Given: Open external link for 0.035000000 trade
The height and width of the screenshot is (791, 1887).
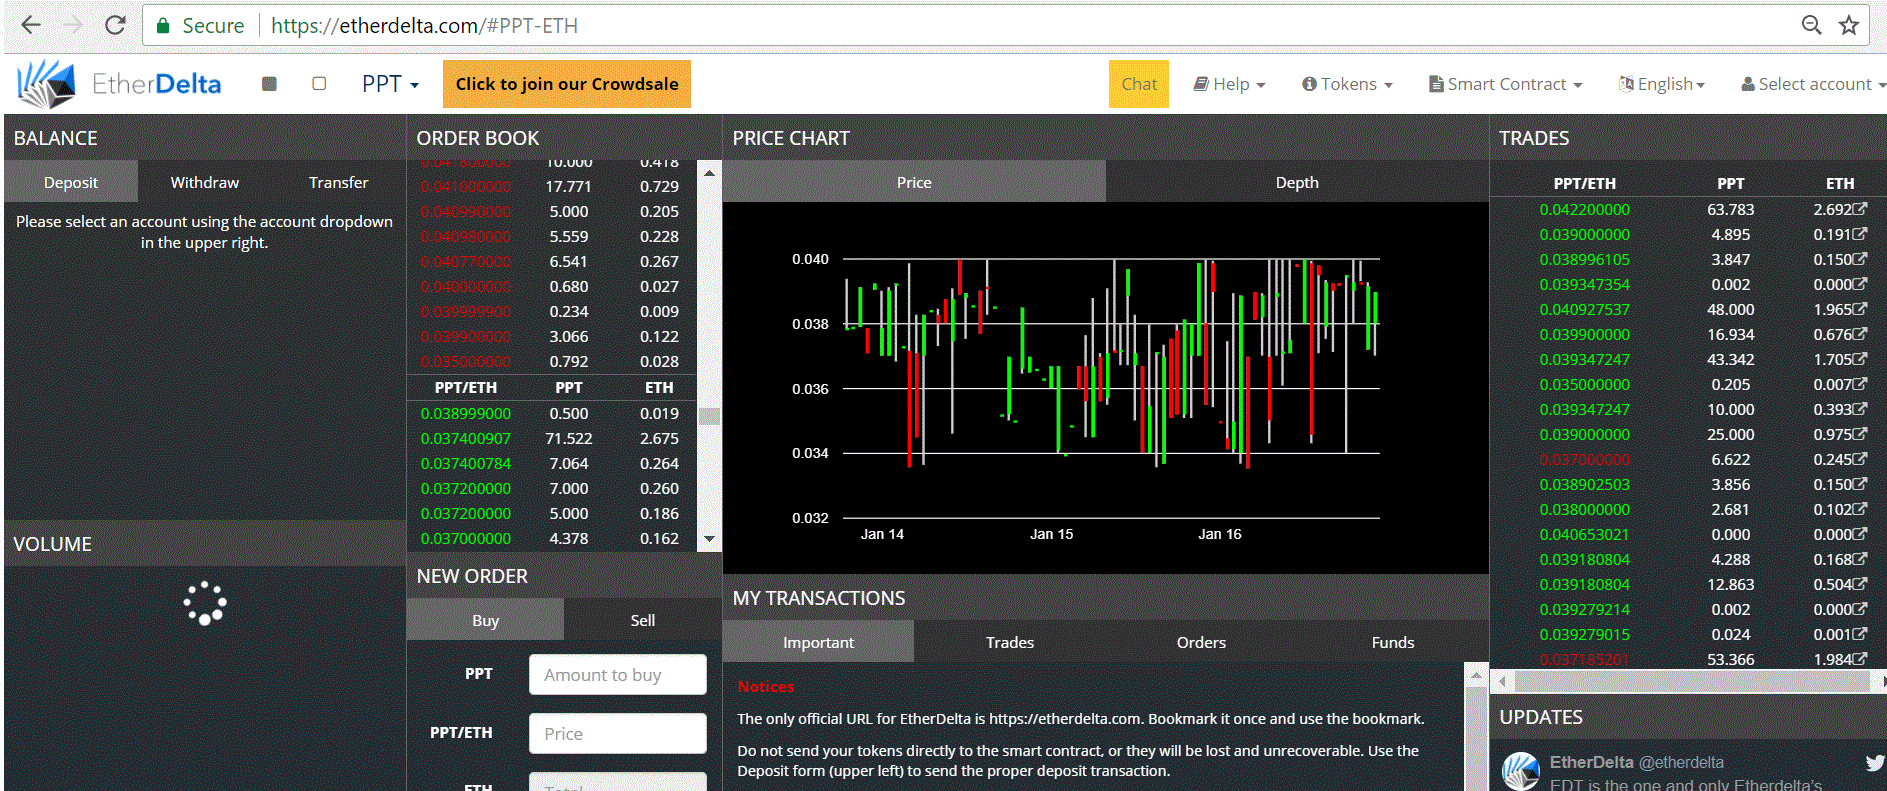Looking at the screenshot, I should pyautogui.click(x=1860, y=384).
